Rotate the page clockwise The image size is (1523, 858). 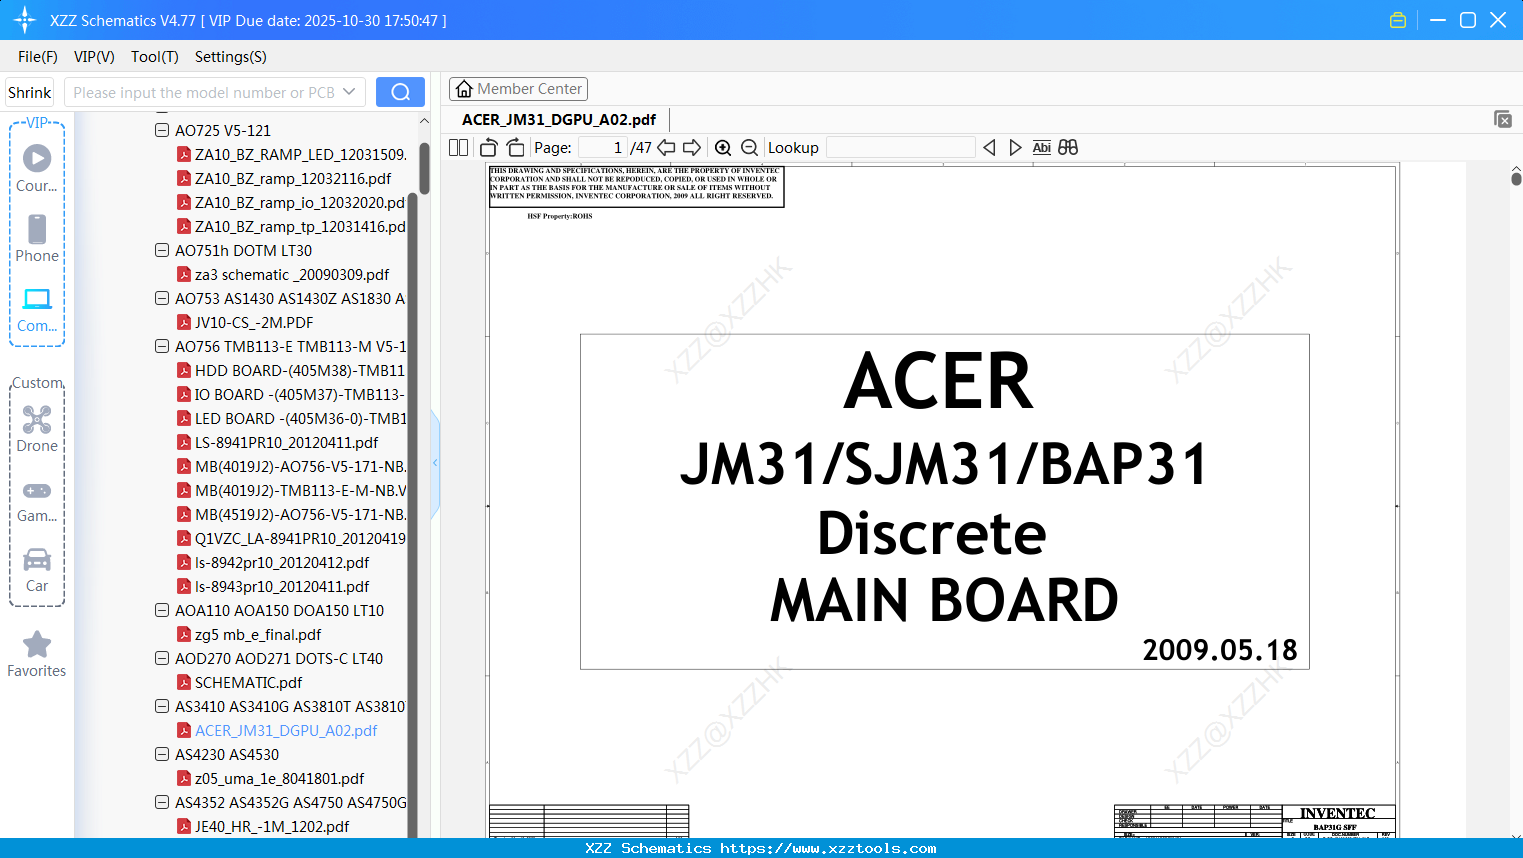click(x=515, y=147)
